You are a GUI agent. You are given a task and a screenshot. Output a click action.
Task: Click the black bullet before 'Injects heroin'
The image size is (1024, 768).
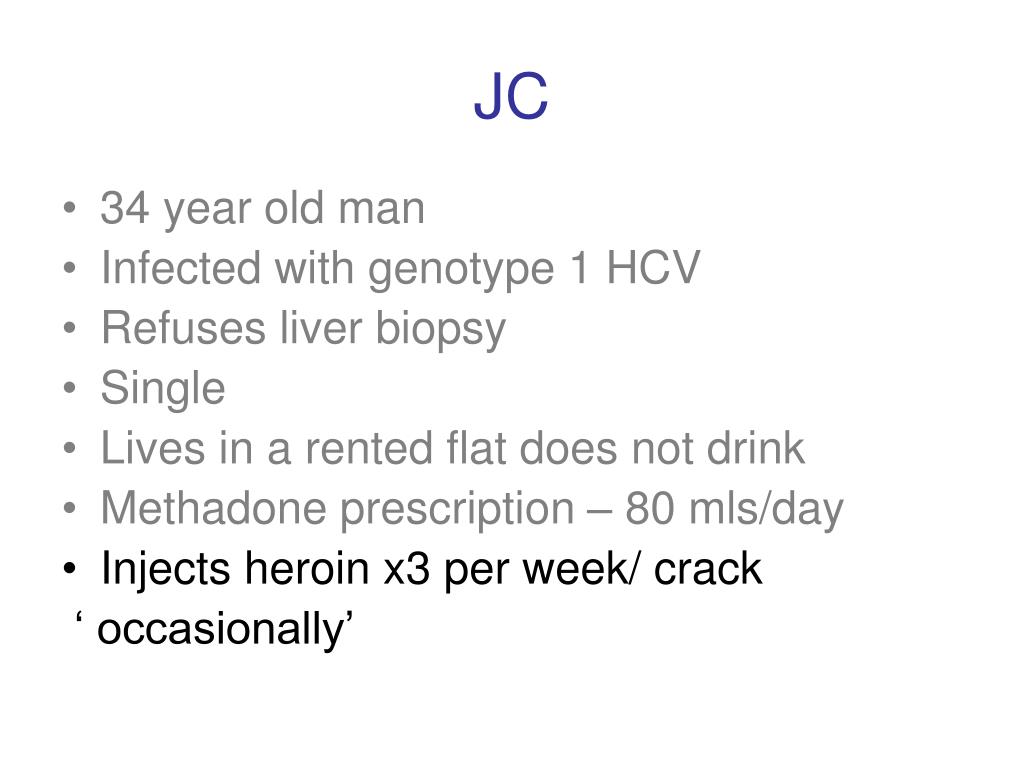[70, 568]
